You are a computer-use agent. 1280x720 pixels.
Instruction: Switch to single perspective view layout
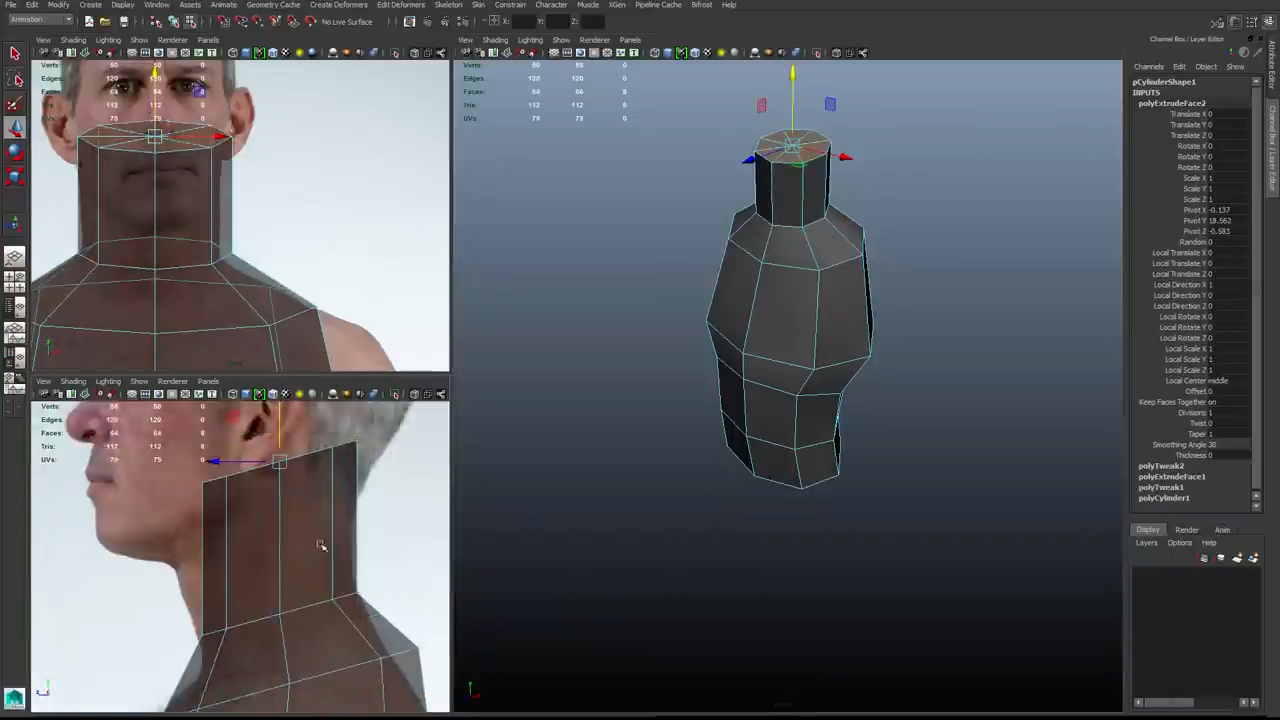14,258
